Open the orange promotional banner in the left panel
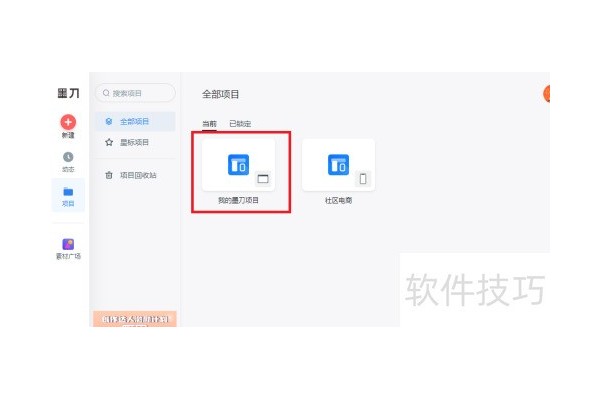Screen dimensions: 600x400 135,319
